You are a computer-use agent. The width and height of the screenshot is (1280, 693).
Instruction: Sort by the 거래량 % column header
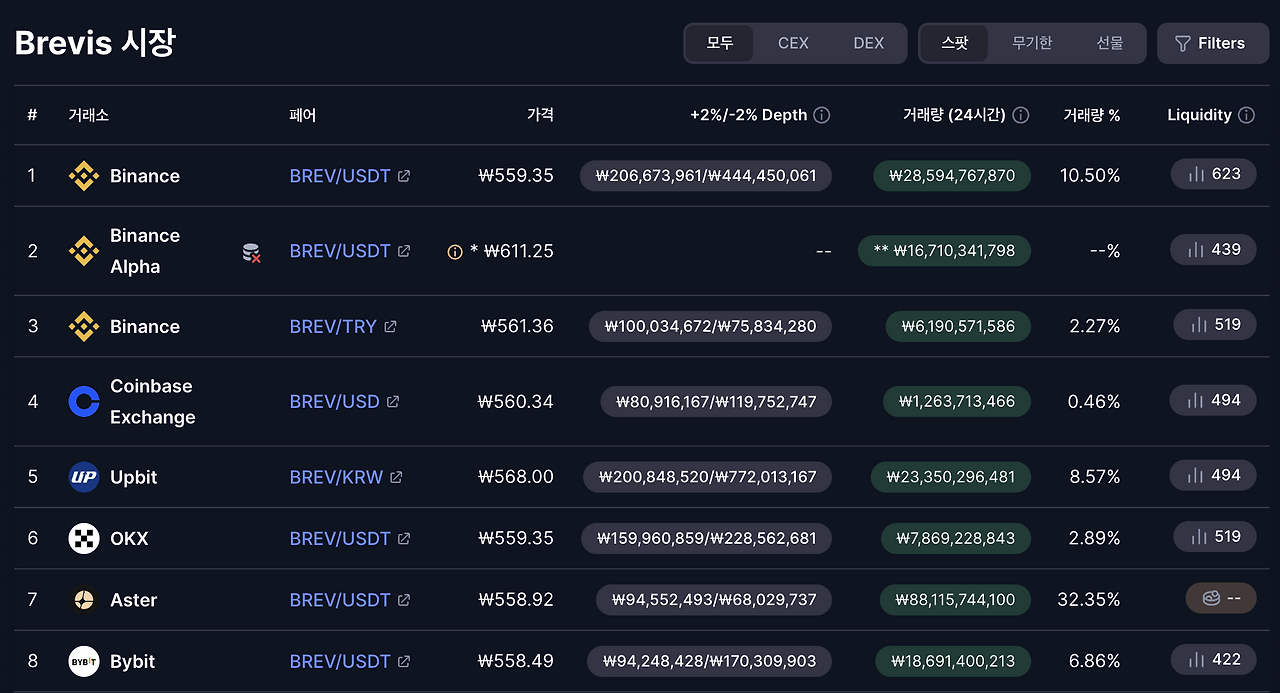click(1091, 115)
